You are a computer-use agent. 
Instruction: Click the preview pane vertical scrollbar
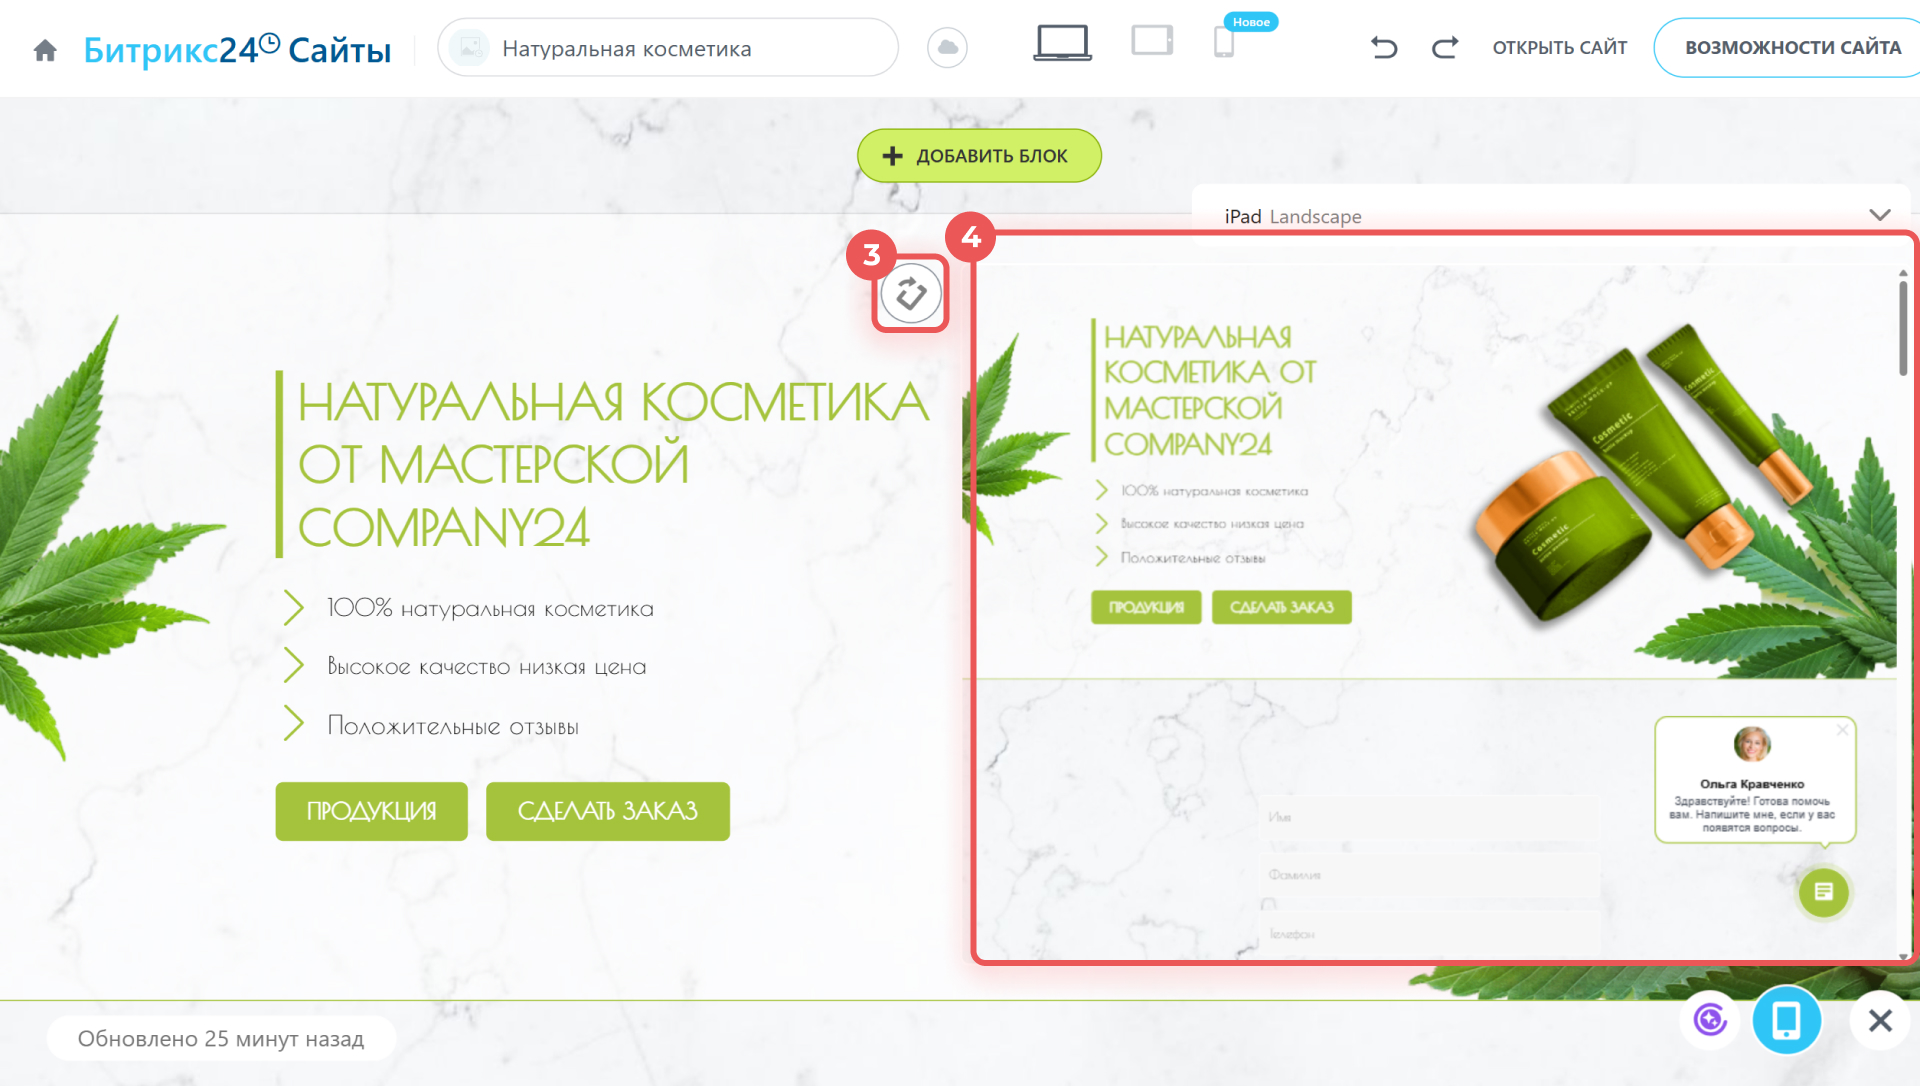[1903, 328]
